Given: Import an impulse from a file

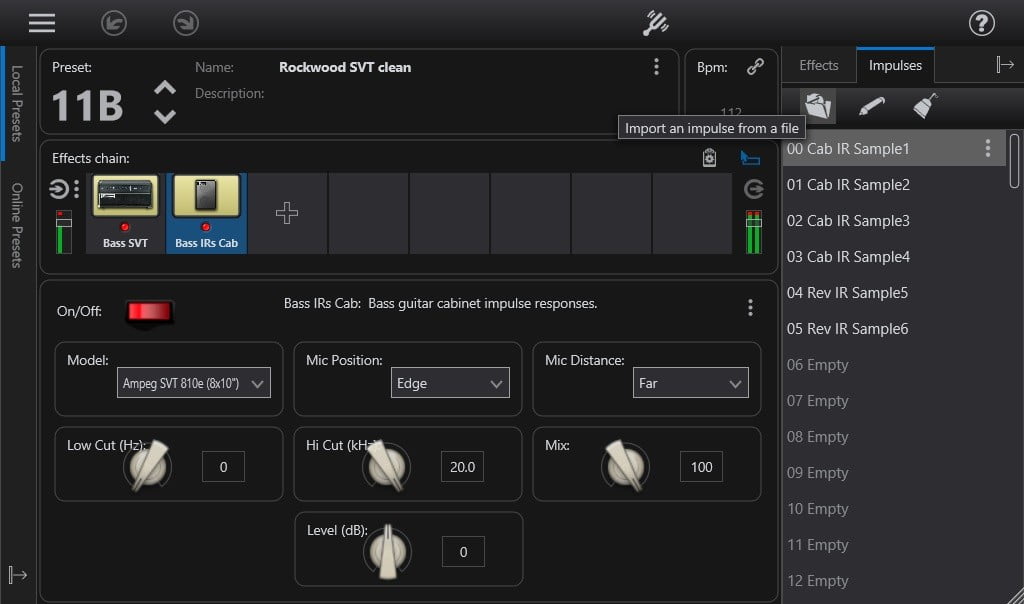Looking at the screenshot, I should tap(818, 105).
